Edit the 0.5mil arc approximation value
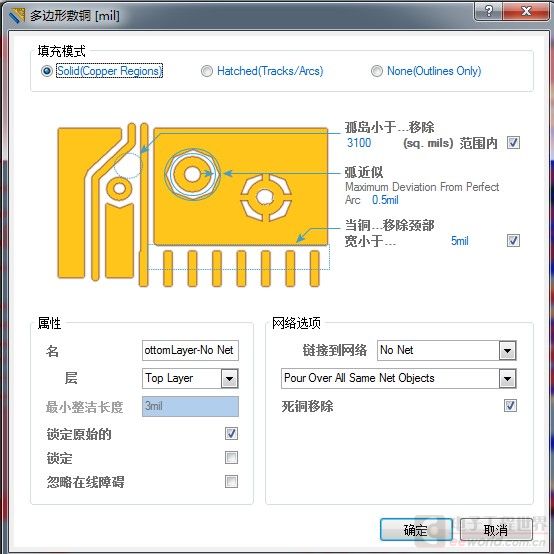Viewport: 554px width, 554px height. point(385,200)
